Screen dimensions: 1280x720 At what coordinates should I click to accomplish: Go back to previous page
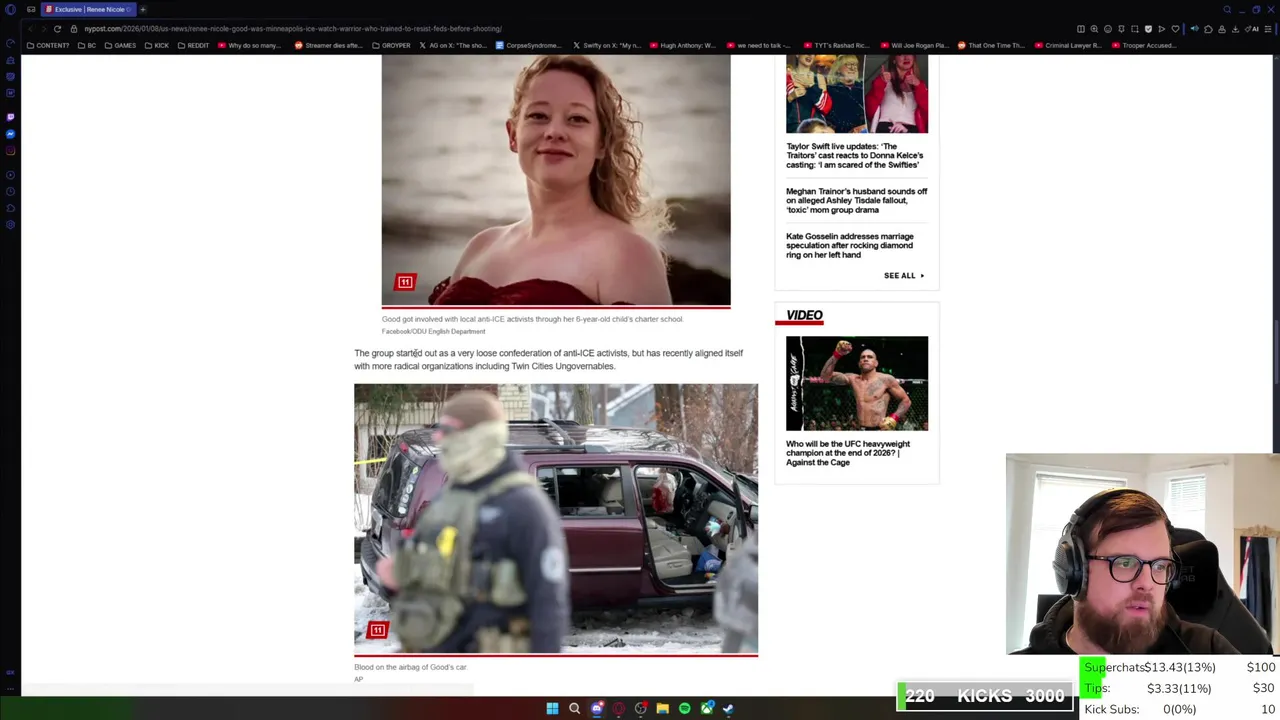pyautogui.click(x=30, y=29)
